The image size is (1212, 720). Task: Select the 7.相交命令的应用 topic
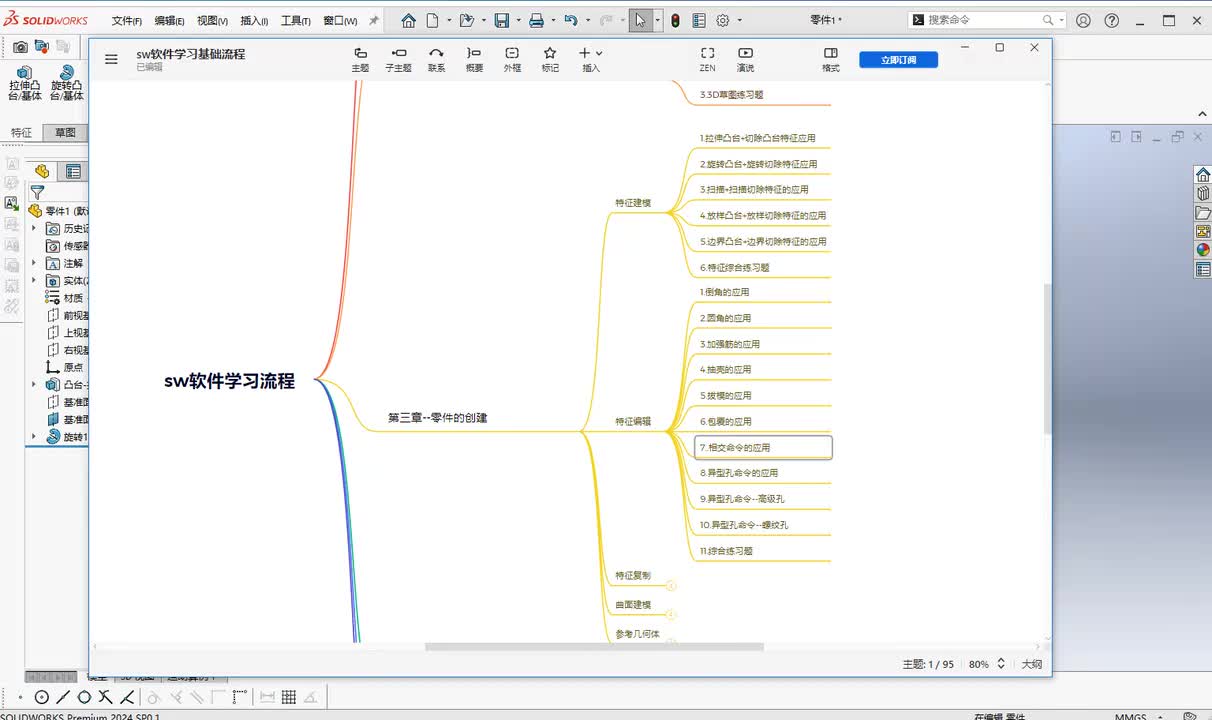(763, 447)
